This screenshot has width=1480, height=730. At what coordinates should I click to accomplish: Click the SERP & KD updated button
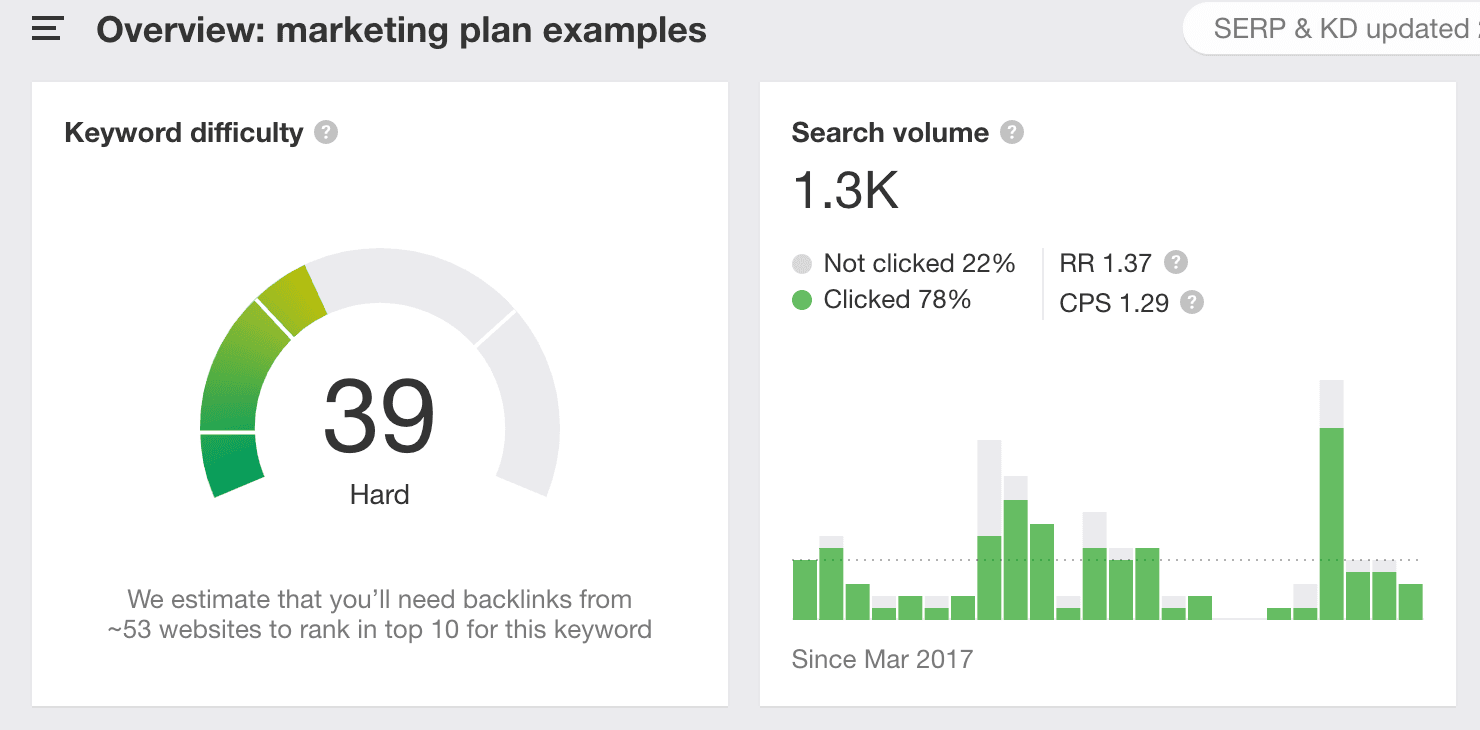point(1334,29)
